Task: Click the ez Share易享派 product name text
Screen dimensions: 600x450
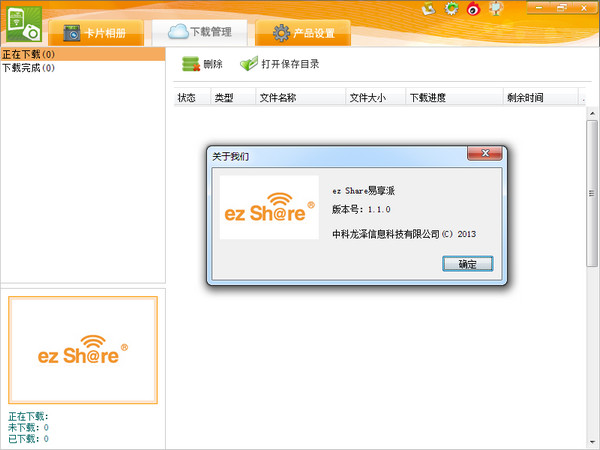Action: coord(364,191)
